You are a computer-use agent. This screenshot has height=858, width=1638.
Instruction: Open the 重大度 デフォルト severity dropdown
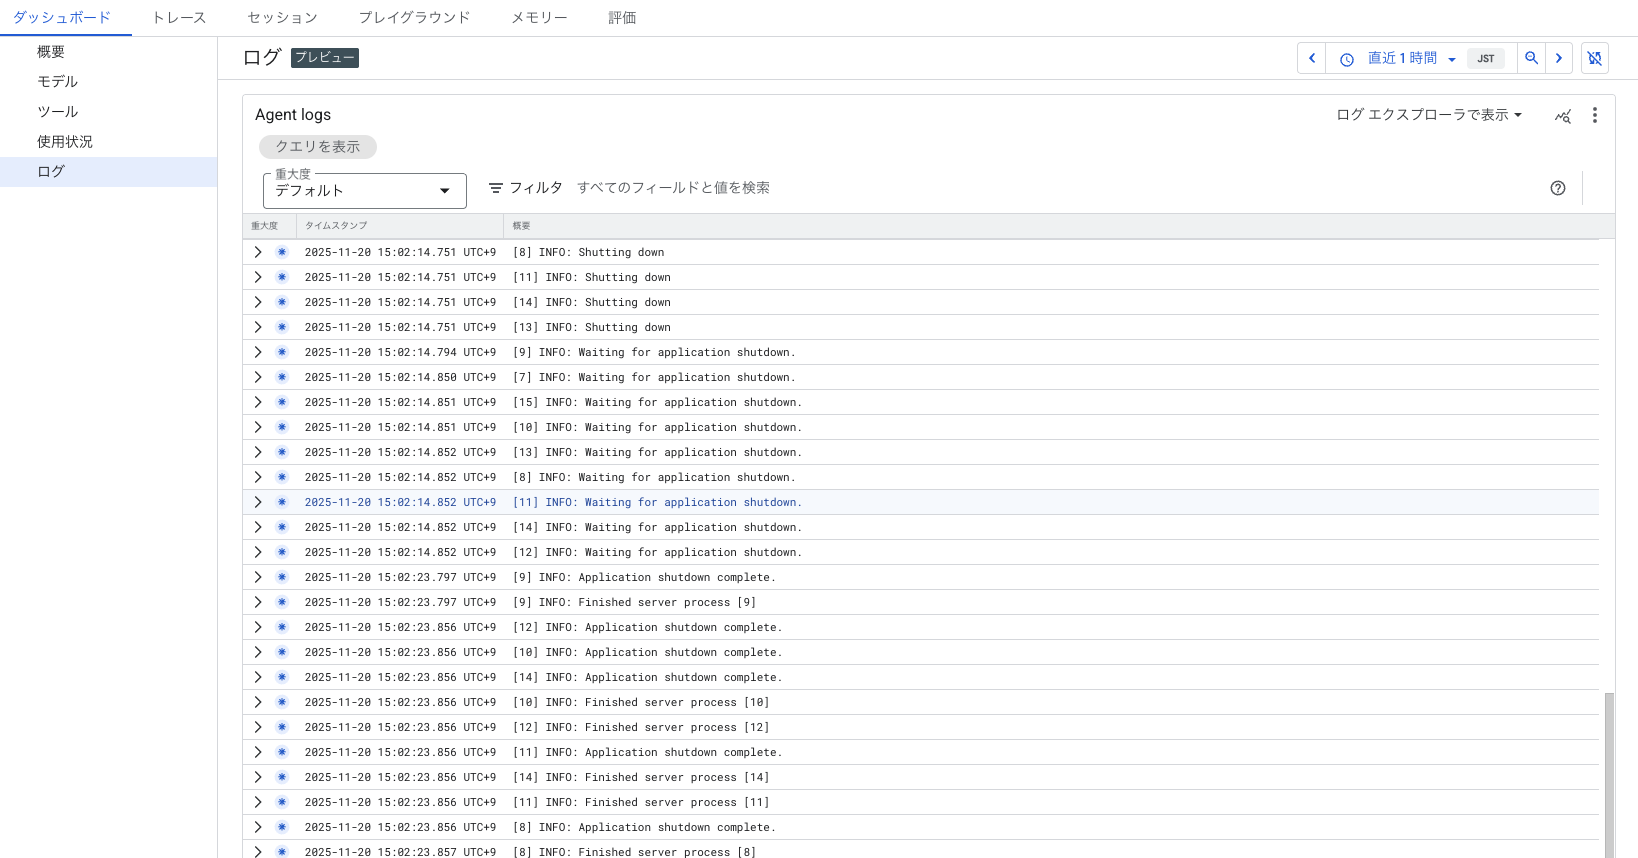(364, 190)
